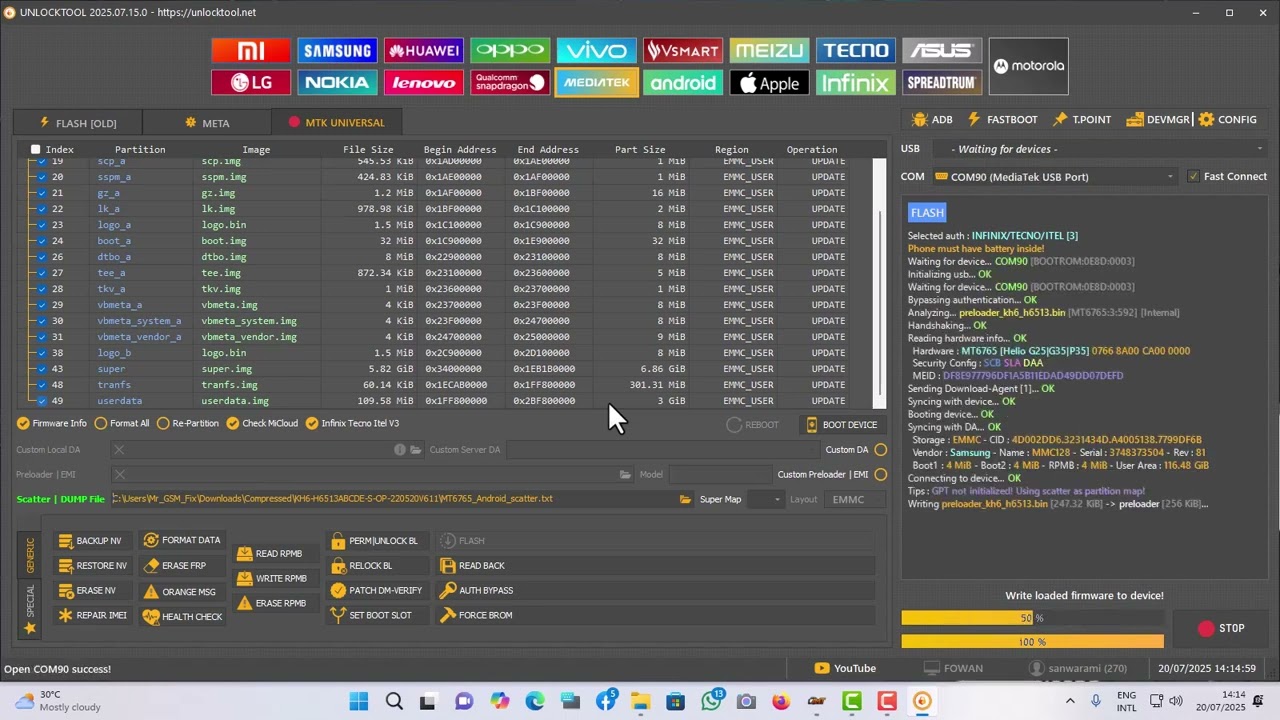Clear the Preloader EMI field
This screenshot has height=720, width=1280.
[119, 474]
